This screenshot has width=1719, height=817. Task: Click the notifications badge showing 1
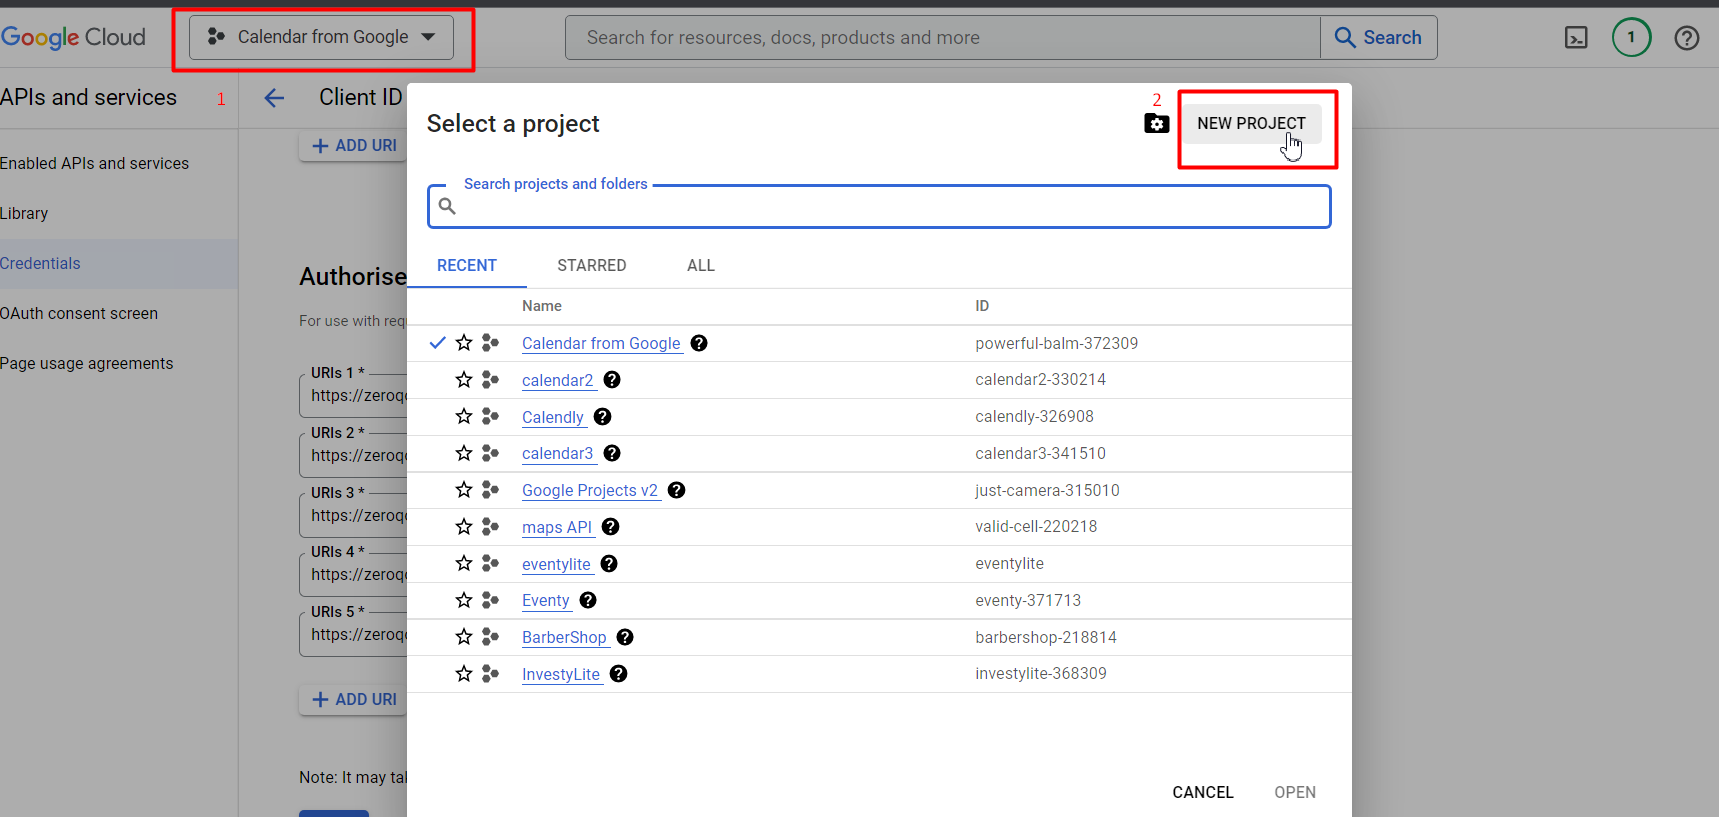pyautogui.click(x=1631, y=38)
